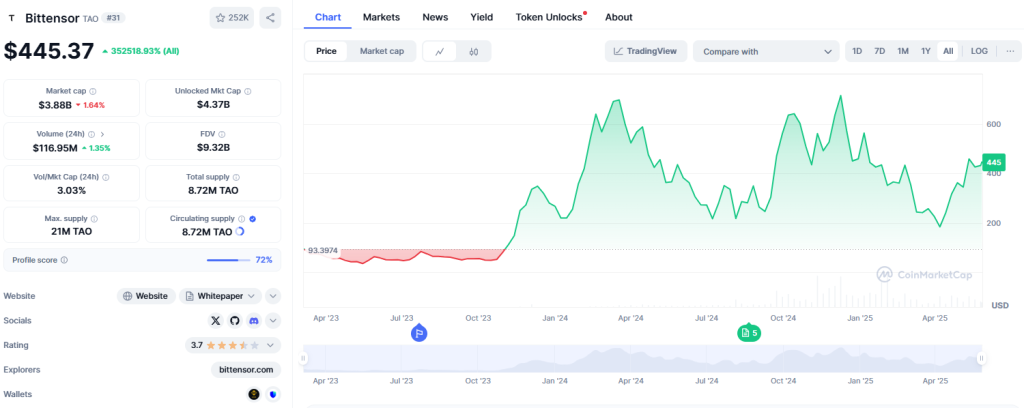The image size is (1024, 408).
Task: Click the share icon button
Action: 270,18
